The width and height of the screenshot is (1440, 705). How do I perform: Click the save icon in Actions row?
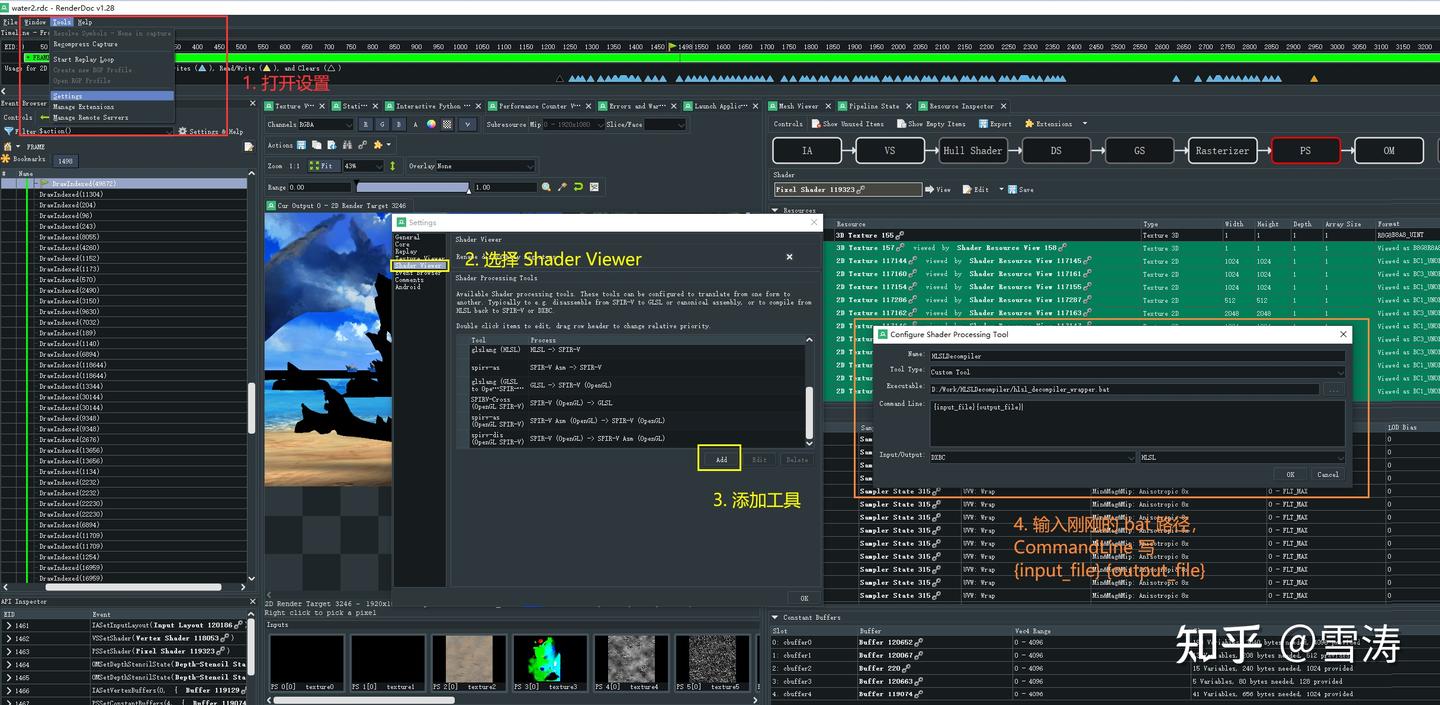click(x=301, y=145)
